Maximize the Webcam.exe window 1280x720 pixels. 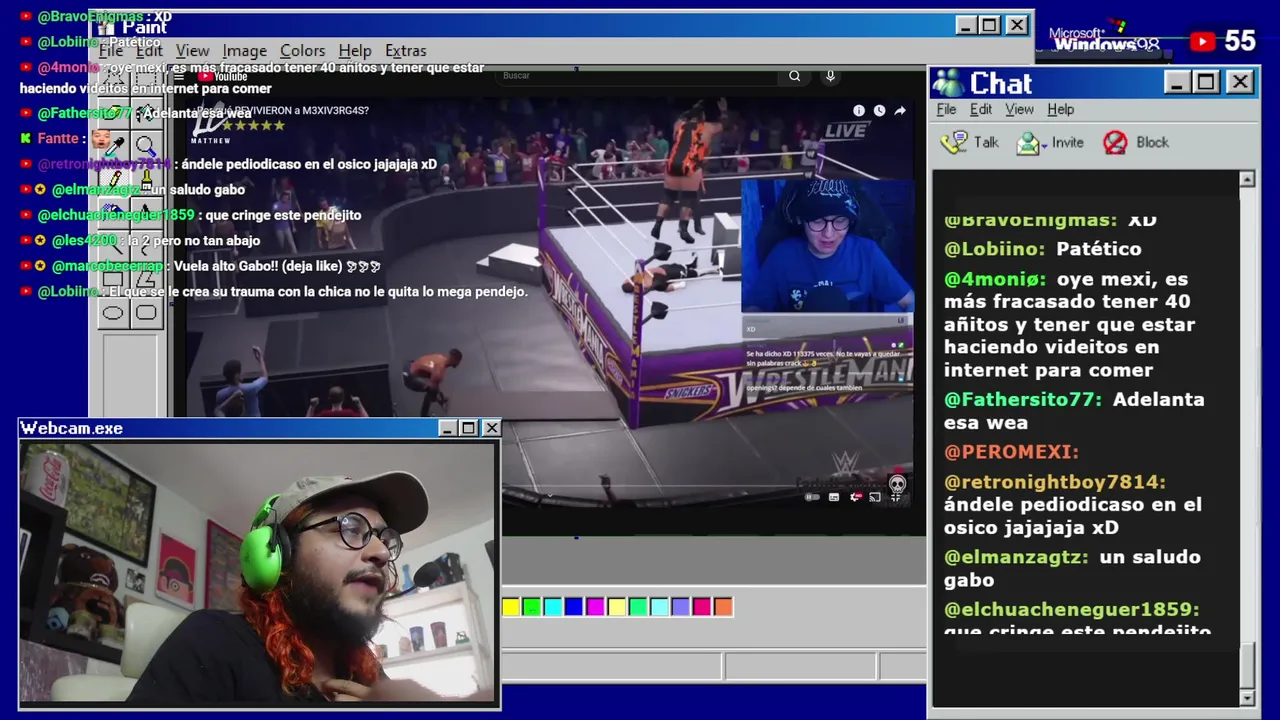point(468,428)
